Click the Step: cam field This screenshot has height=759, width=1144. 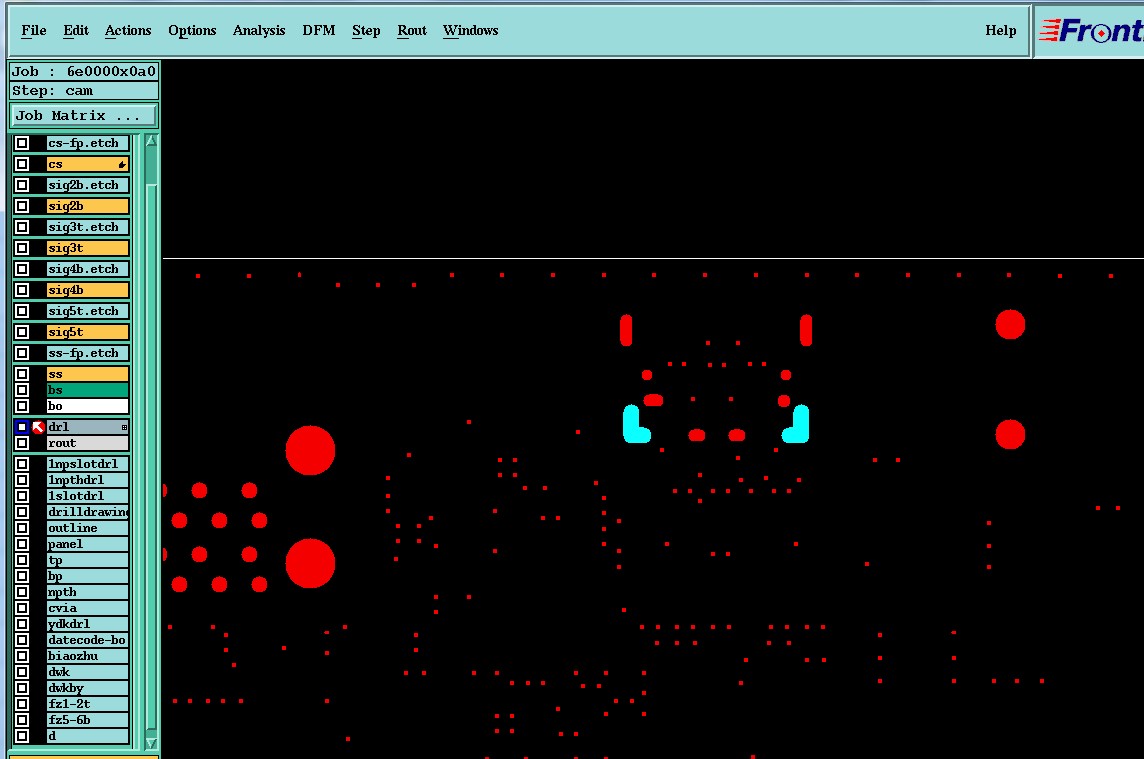click(84, 91)
